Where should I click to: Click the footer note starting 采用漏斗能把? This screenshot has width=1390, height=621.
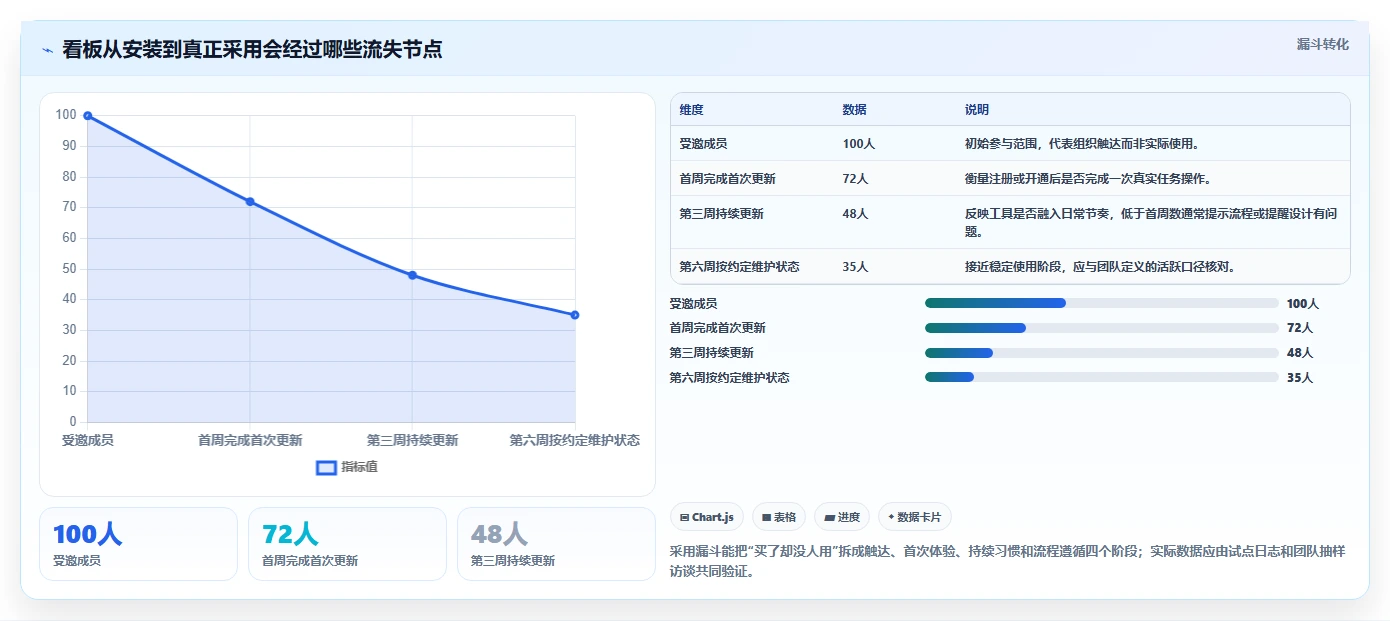[x=1008, y=561]
